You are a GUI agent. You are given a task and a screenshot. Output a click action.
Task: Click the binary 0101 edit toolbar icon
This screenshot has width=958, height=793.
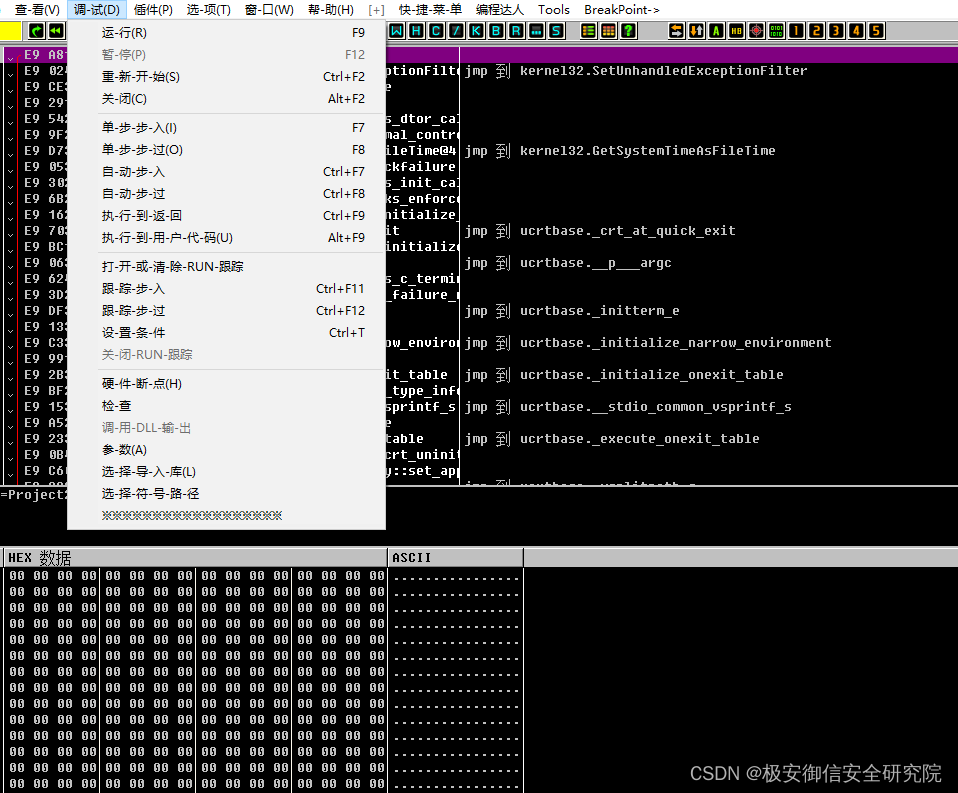coord(776,31)
